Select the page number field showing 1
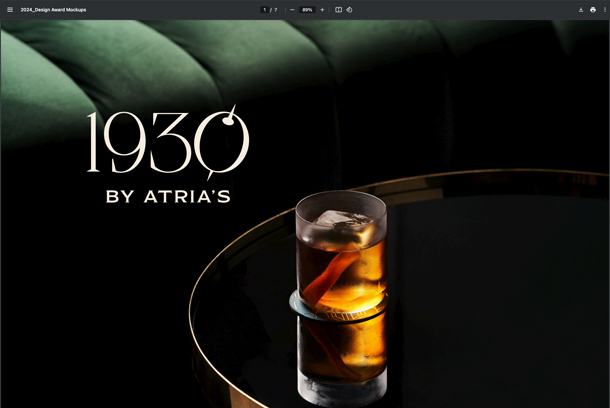Viewport: 610px width, 408px height. point(265,10)
